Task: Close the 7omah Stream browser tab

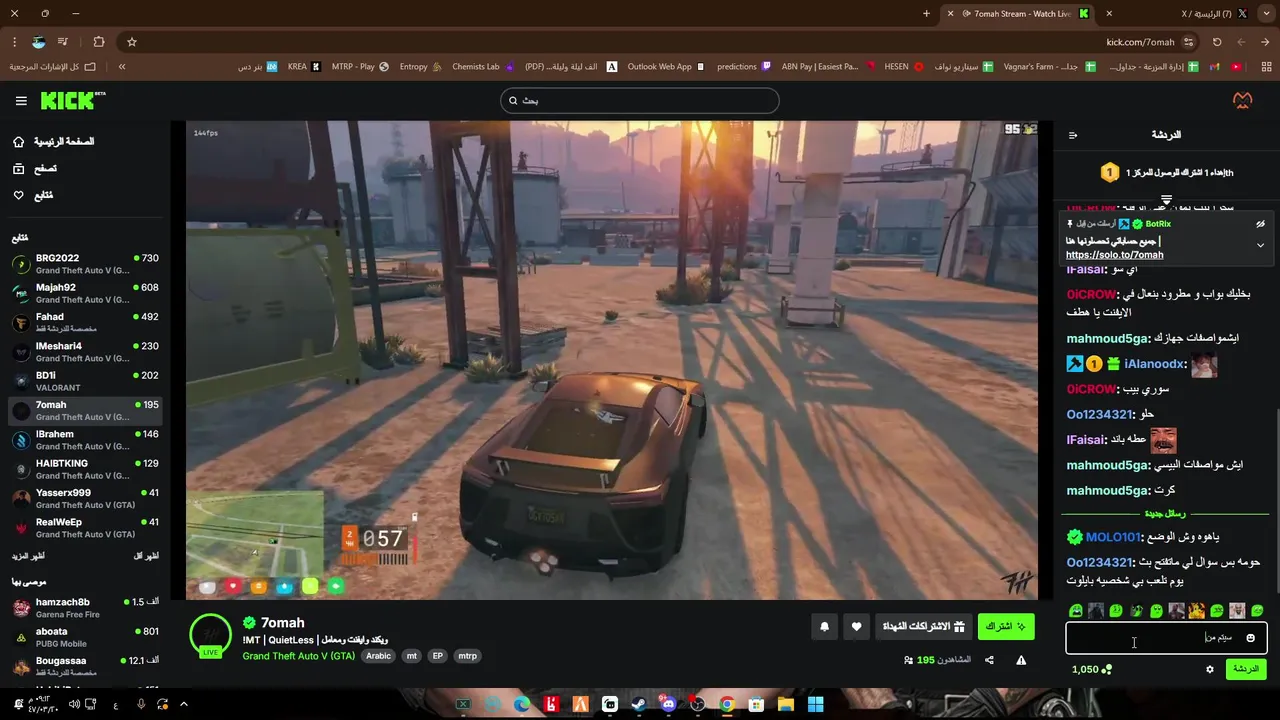Action: pyautogui.click(x=951, y=14)
